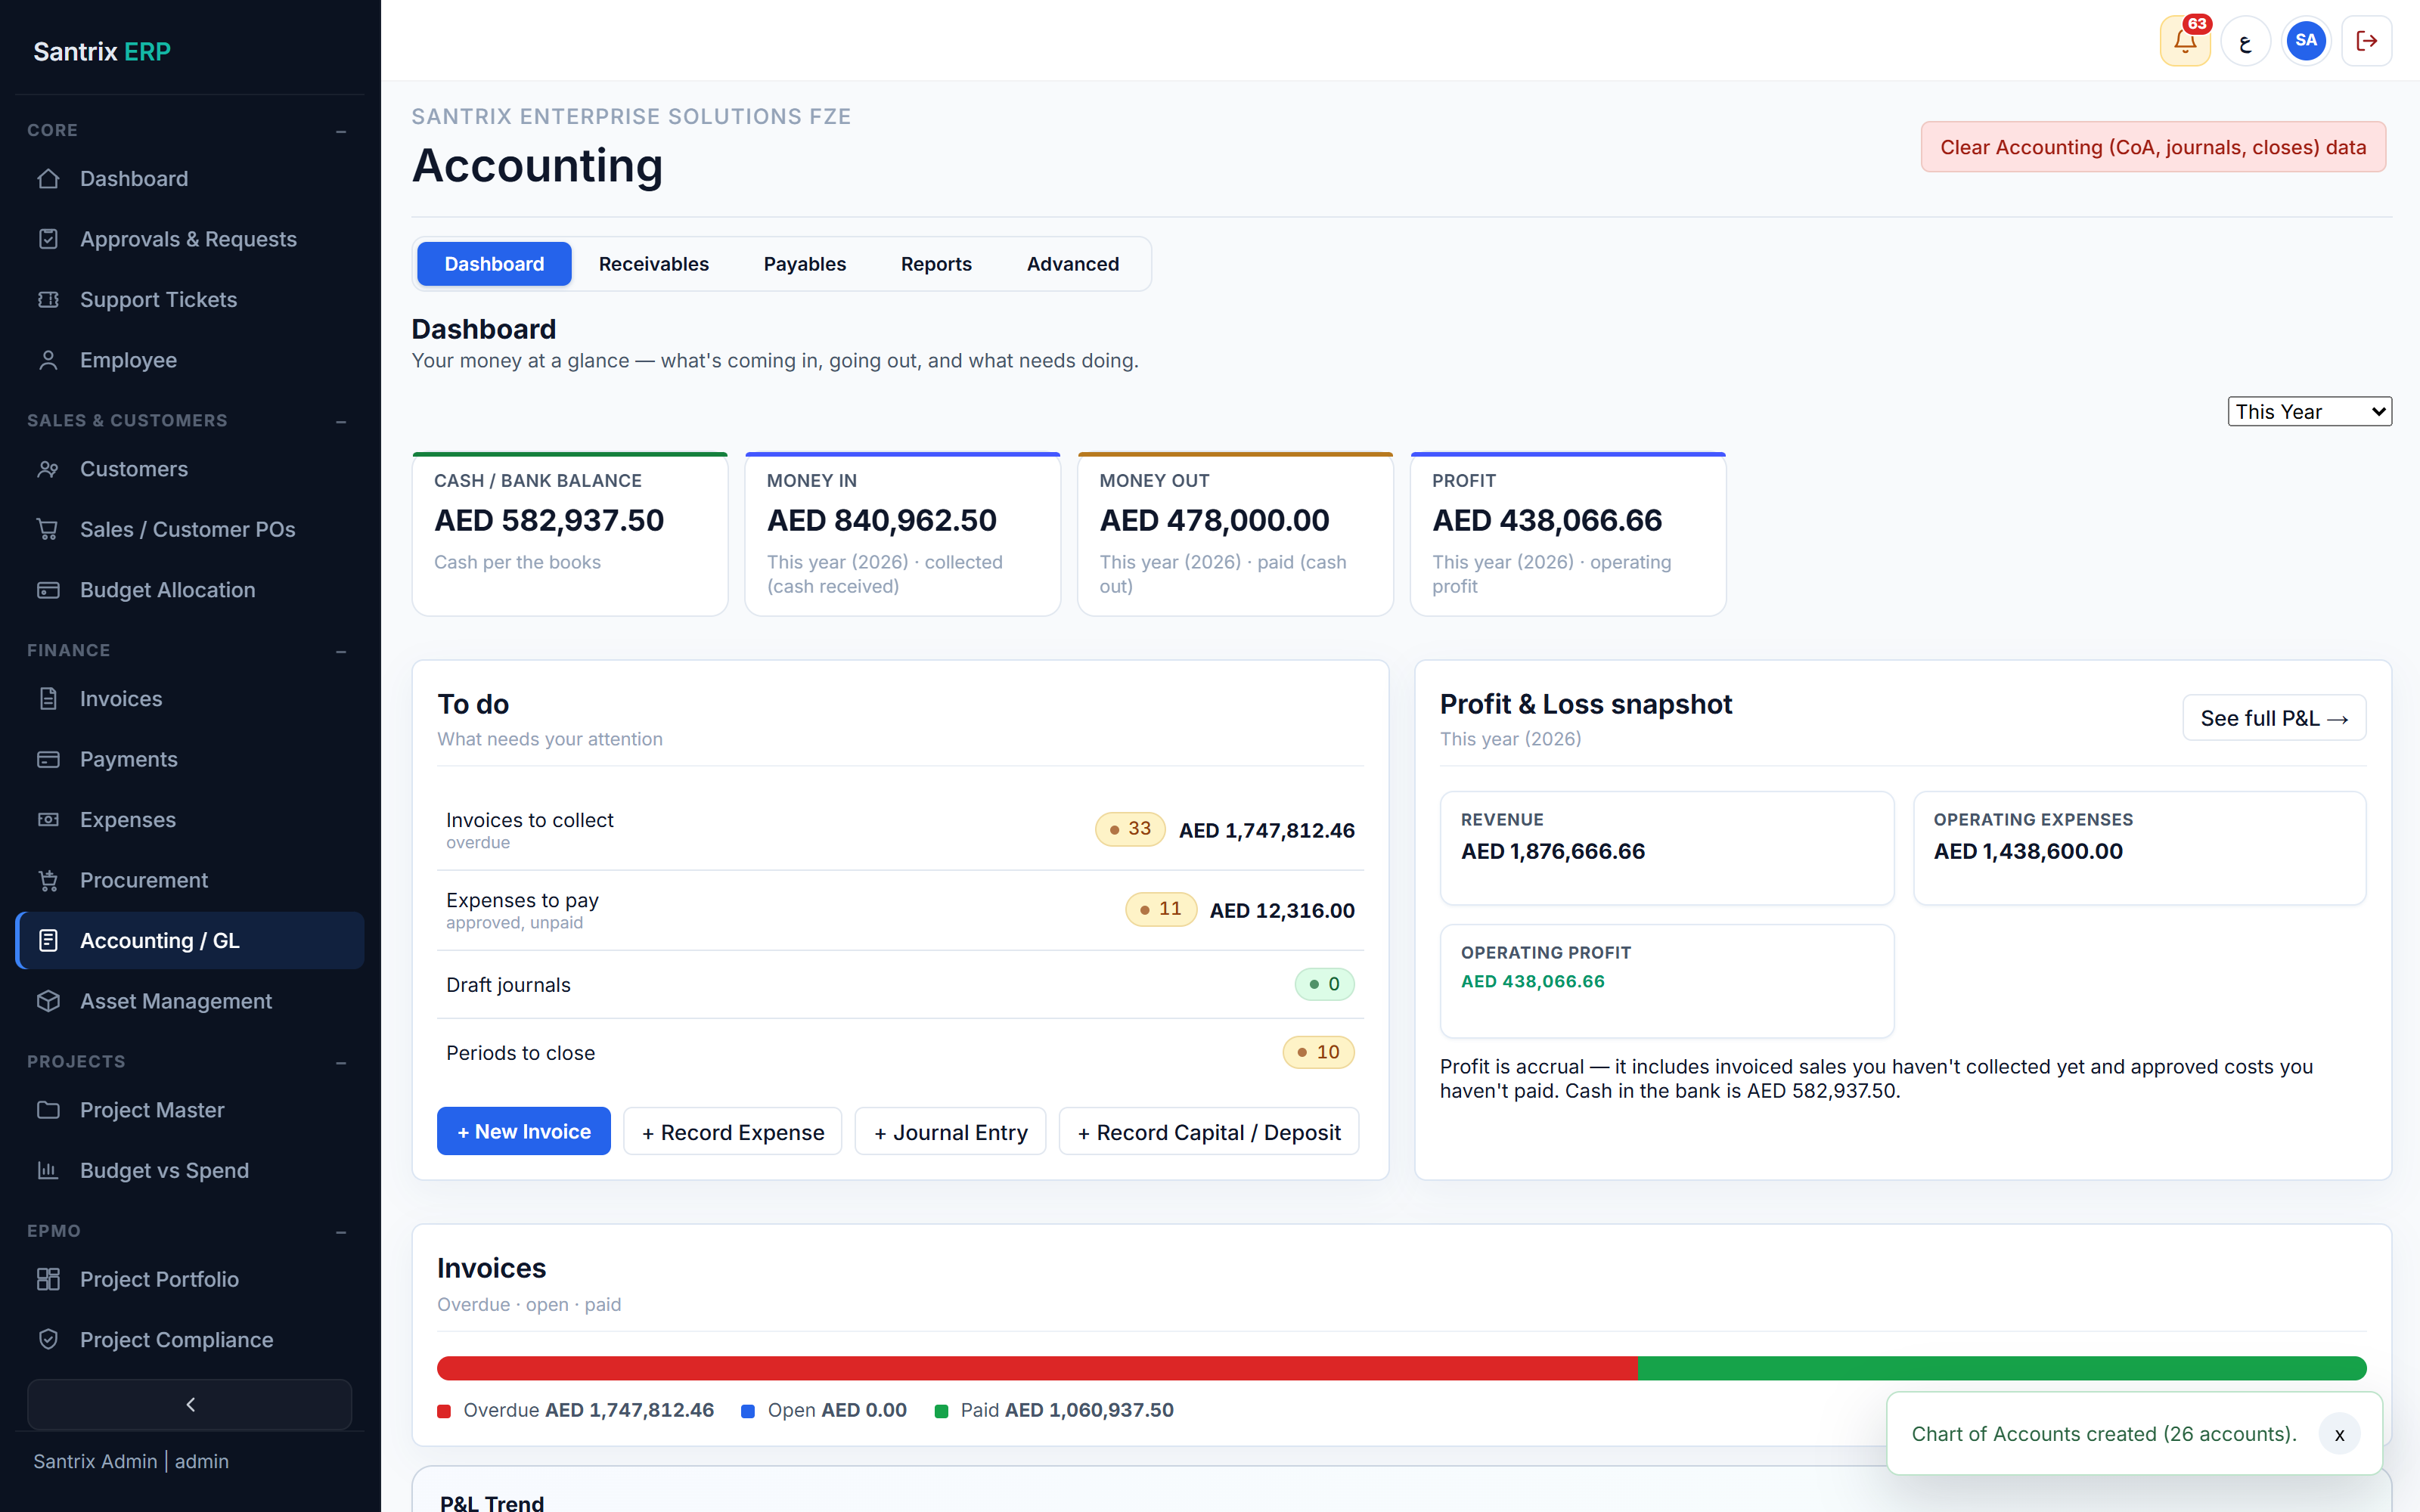This screenshot has height=1512, width=2420.
Task: Click the Customers people icon
Action: [48, 469]
